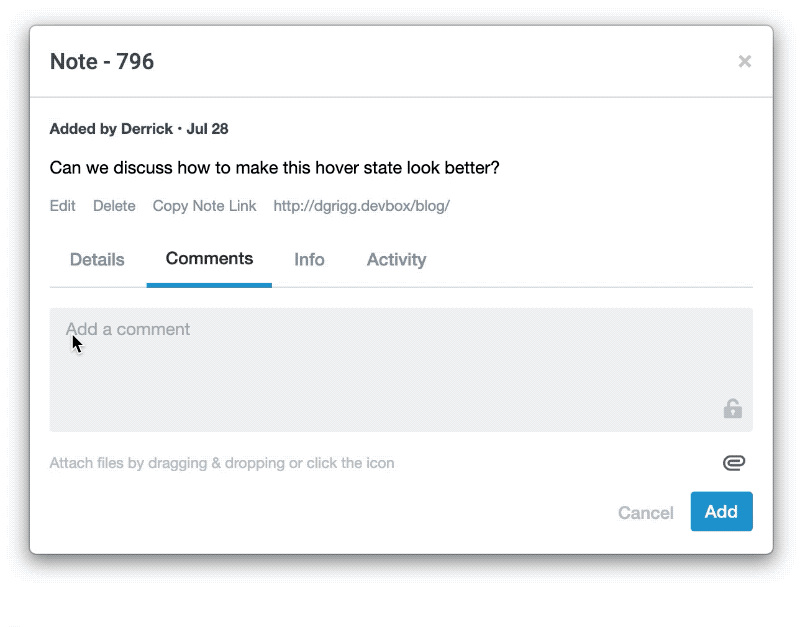Click the author name Derrick

147,129
